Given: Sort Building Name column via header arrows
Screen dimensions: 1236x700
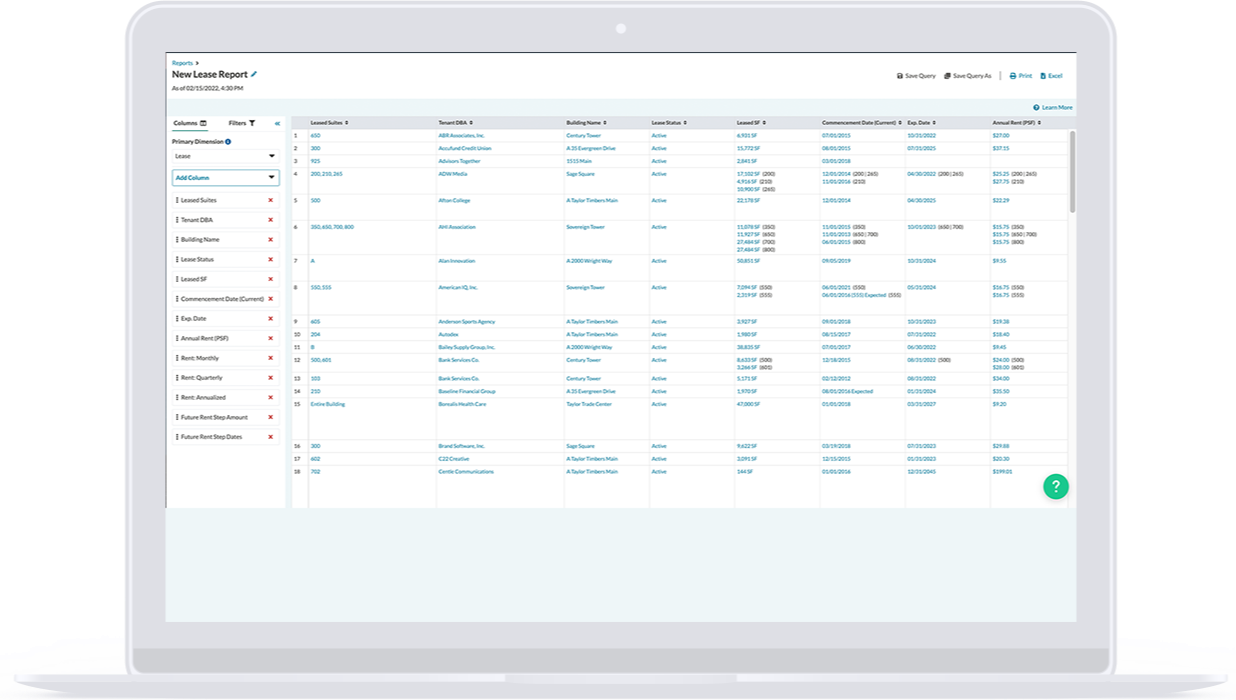Looking at the screenshot, I should click(586, 123).
